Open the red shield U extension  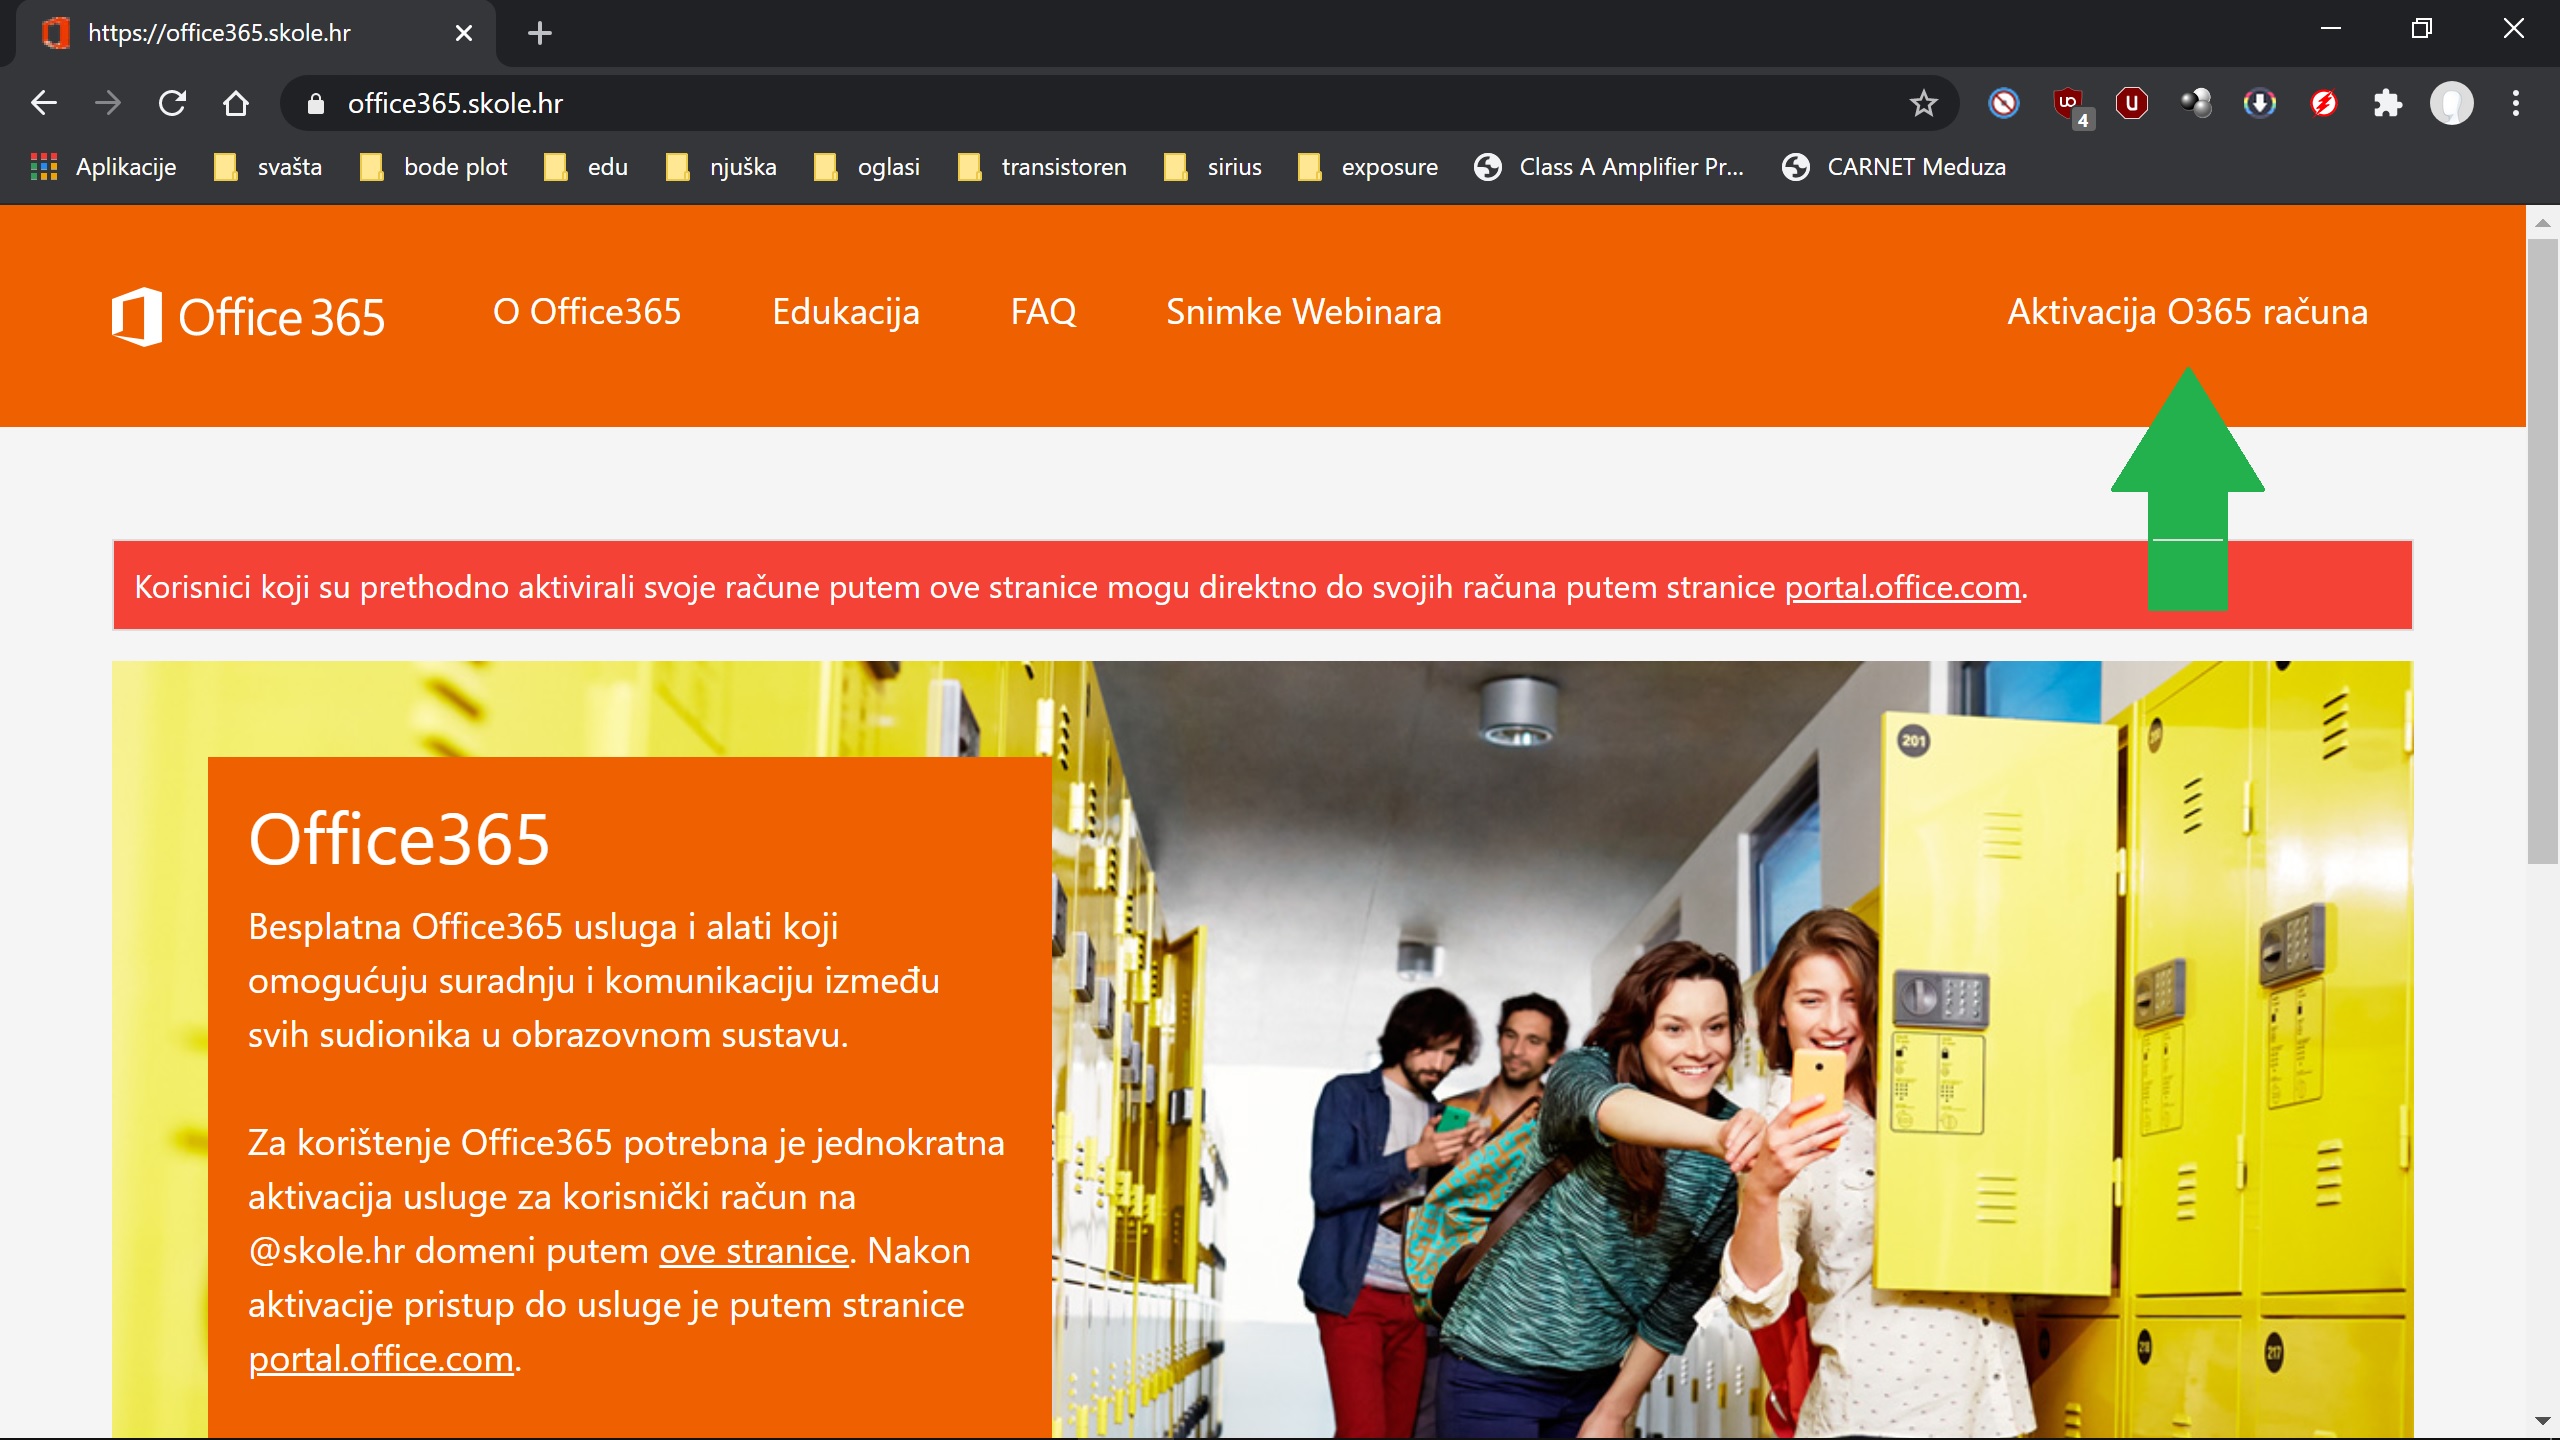click(x=2132, y=103)
